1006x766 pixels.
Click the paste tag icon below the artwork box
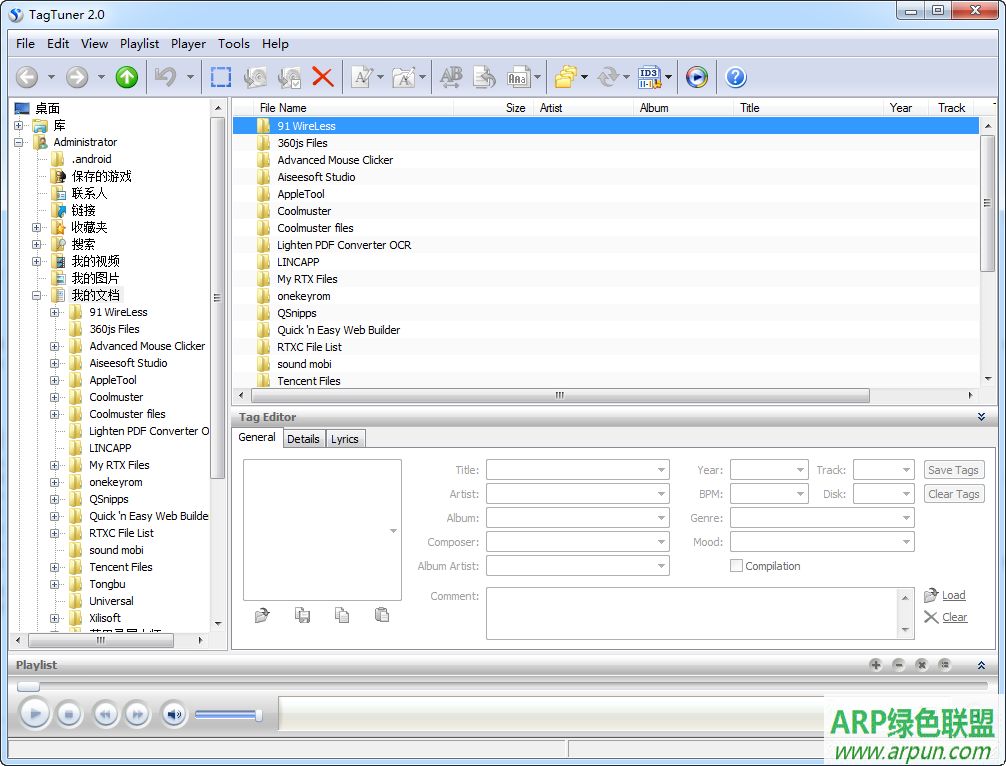[381, 614]
